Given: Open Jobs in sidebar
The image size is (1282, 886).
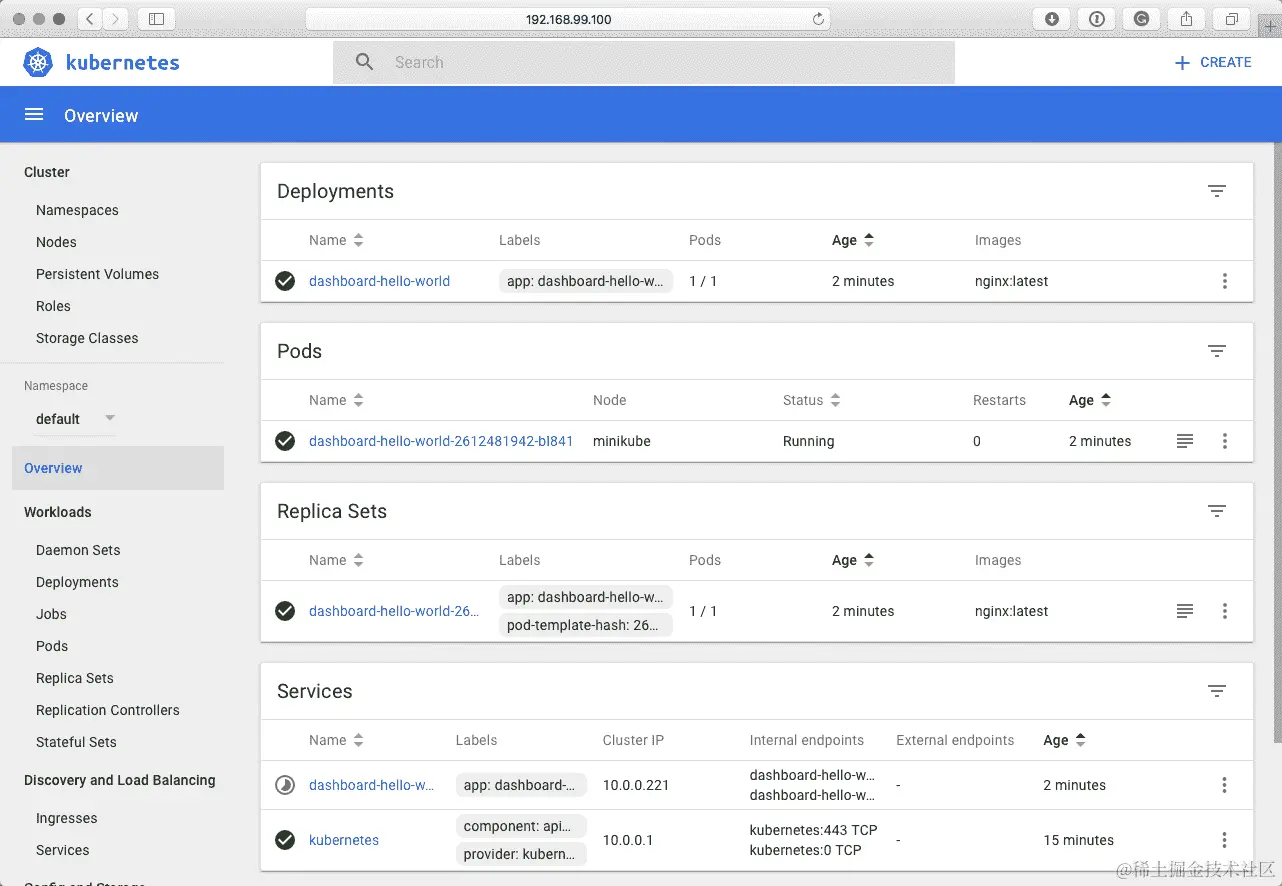Looking at the screenshot, I should (x=51, y=614).
